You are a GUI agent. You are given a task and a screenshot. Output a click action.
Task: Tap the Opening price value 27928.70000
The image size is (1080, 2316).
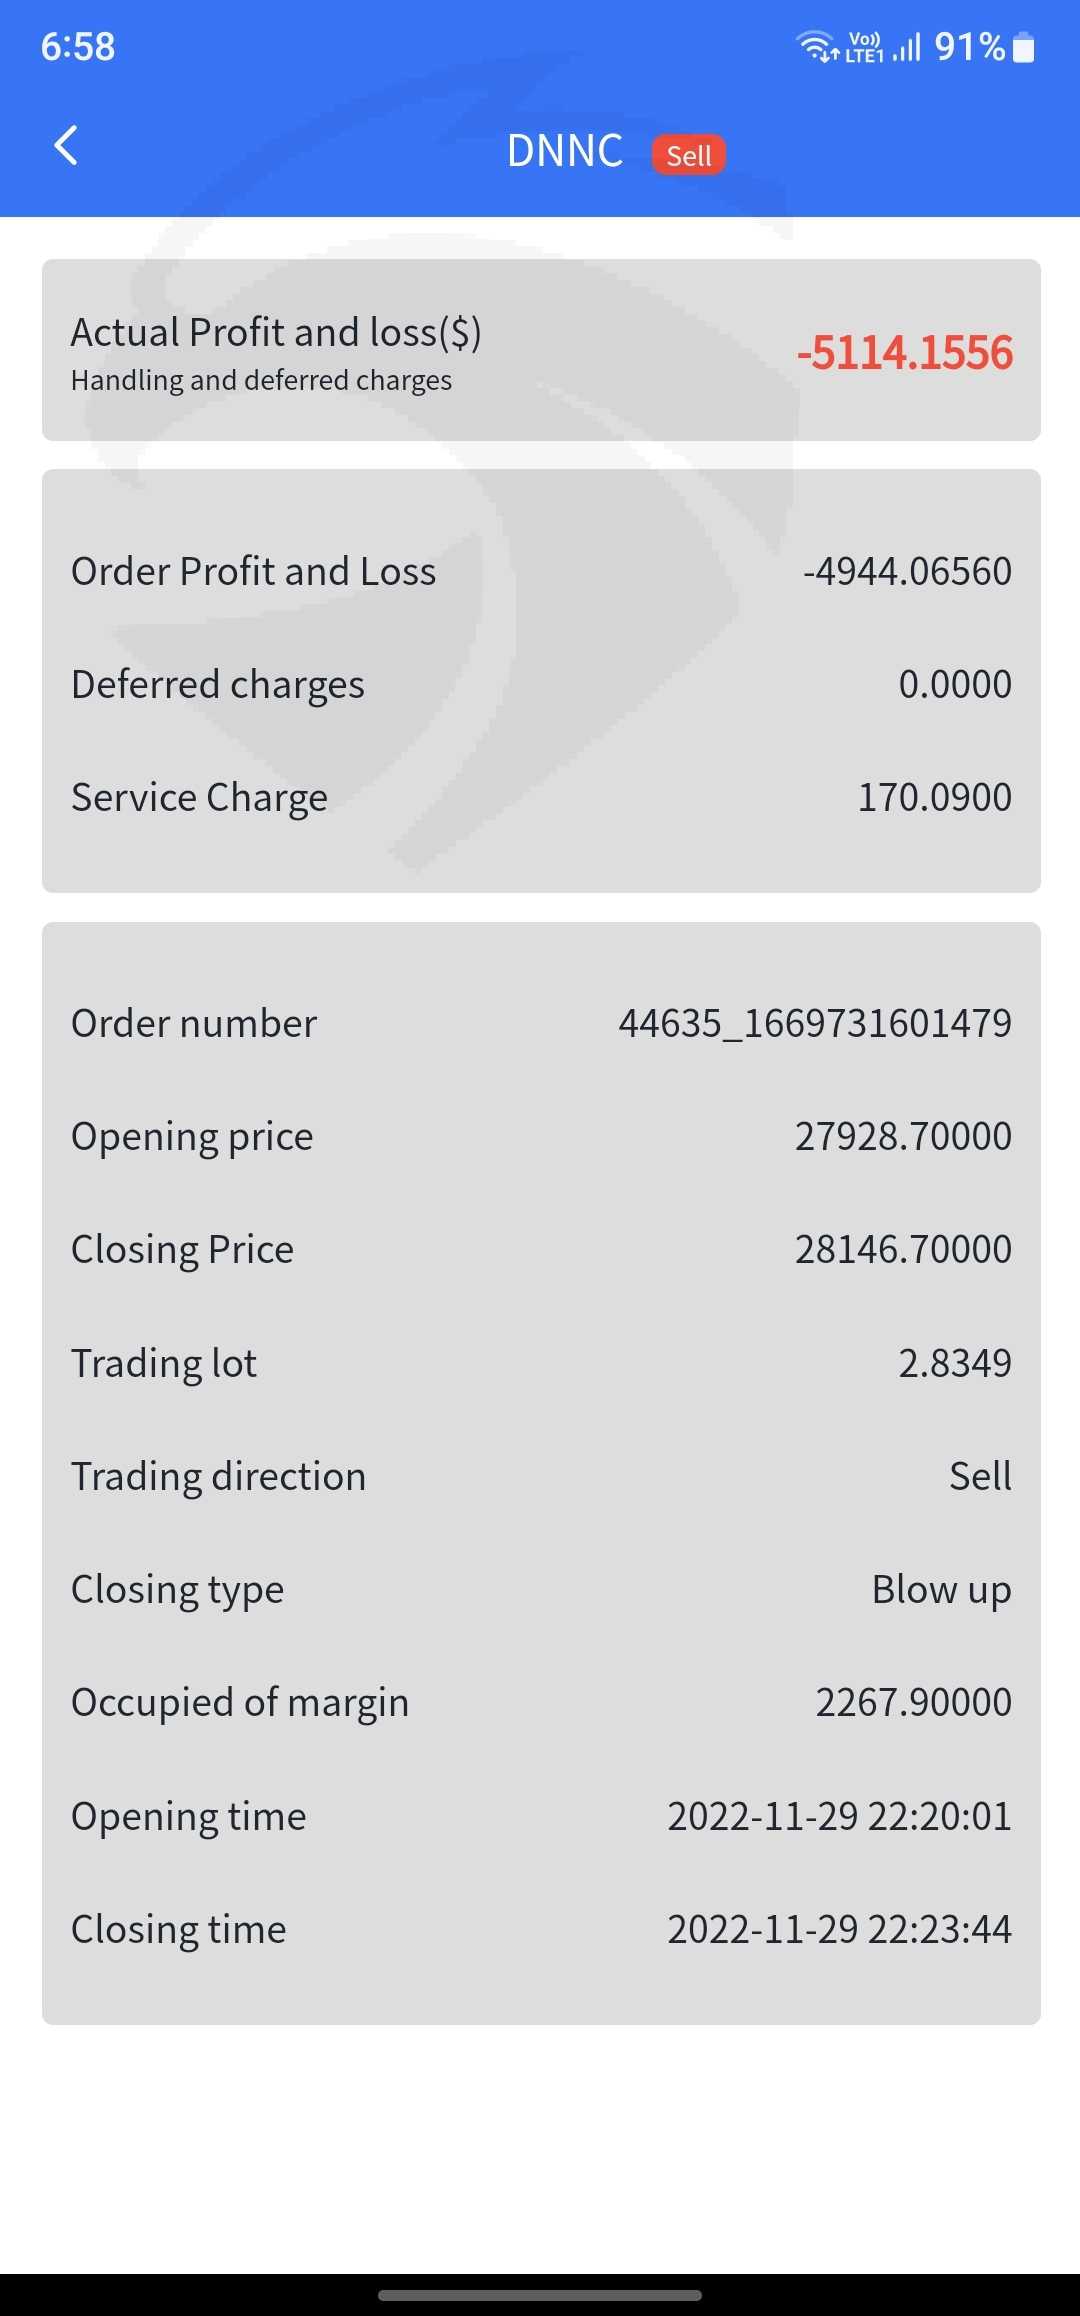tap(902, 1136)
